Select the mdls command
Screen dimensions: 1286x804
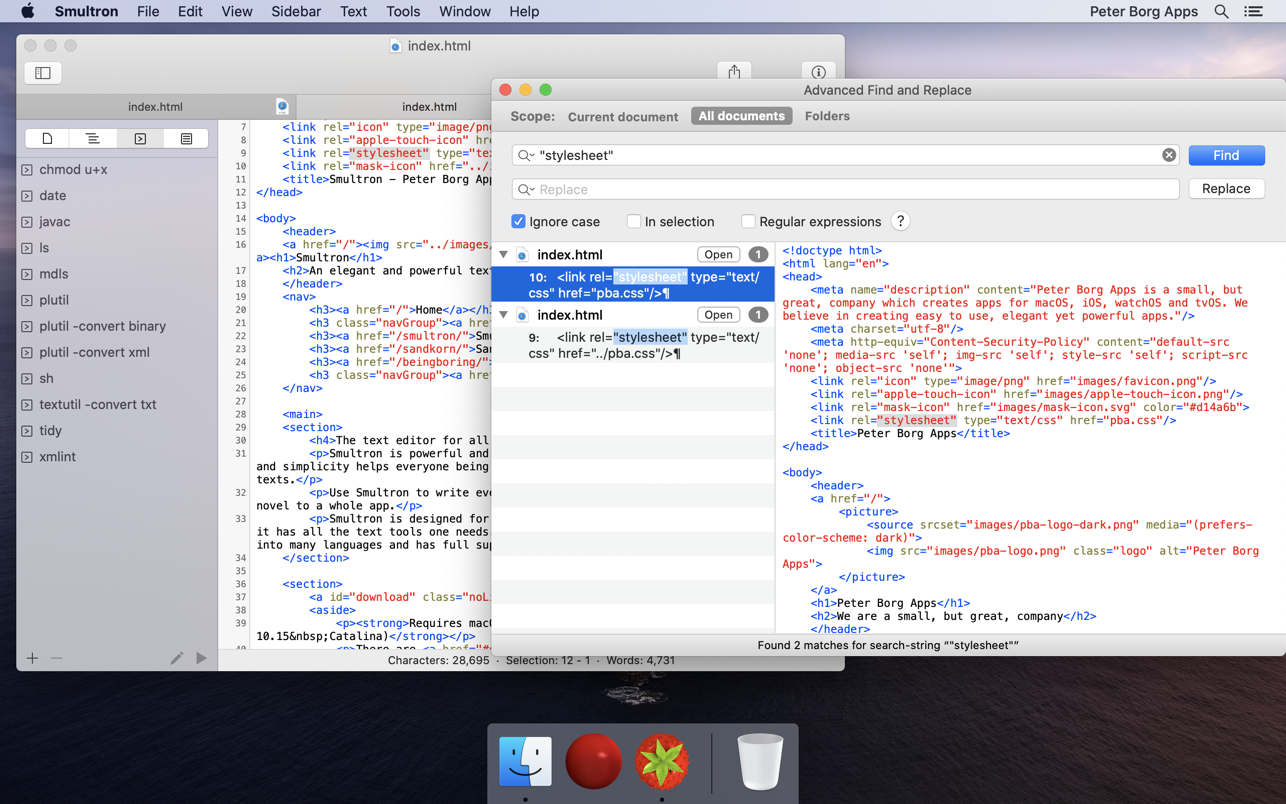(x=53, y=274)
